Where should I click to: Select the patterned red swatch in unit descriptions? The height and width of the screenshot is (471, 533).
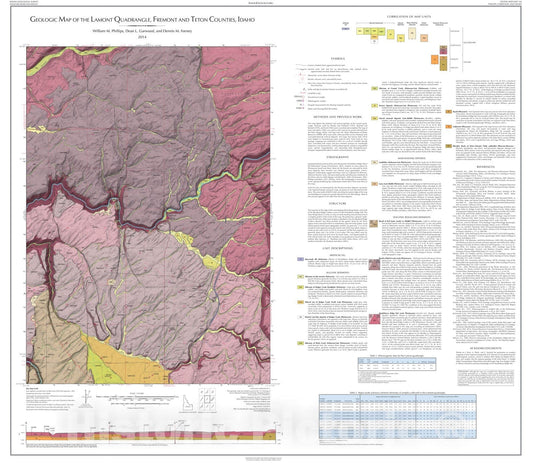[x=375, y=319]
